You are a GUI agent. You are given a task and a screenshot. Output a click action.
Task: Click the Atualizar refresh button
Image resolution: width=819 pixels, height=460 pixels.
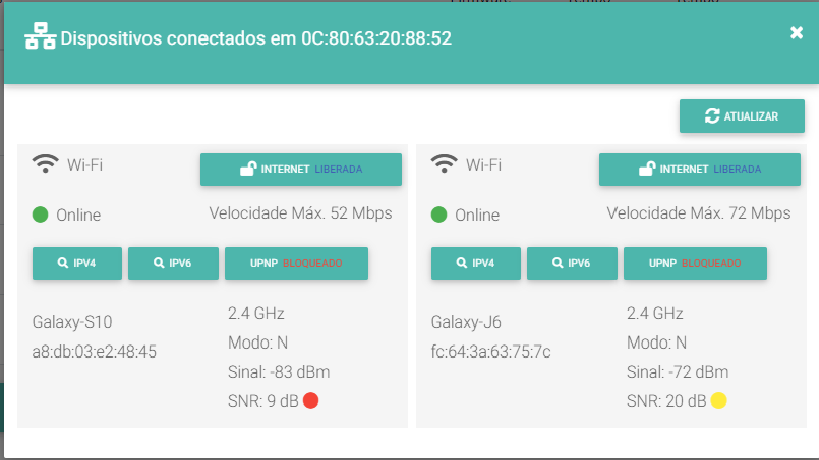coord(742,116)
